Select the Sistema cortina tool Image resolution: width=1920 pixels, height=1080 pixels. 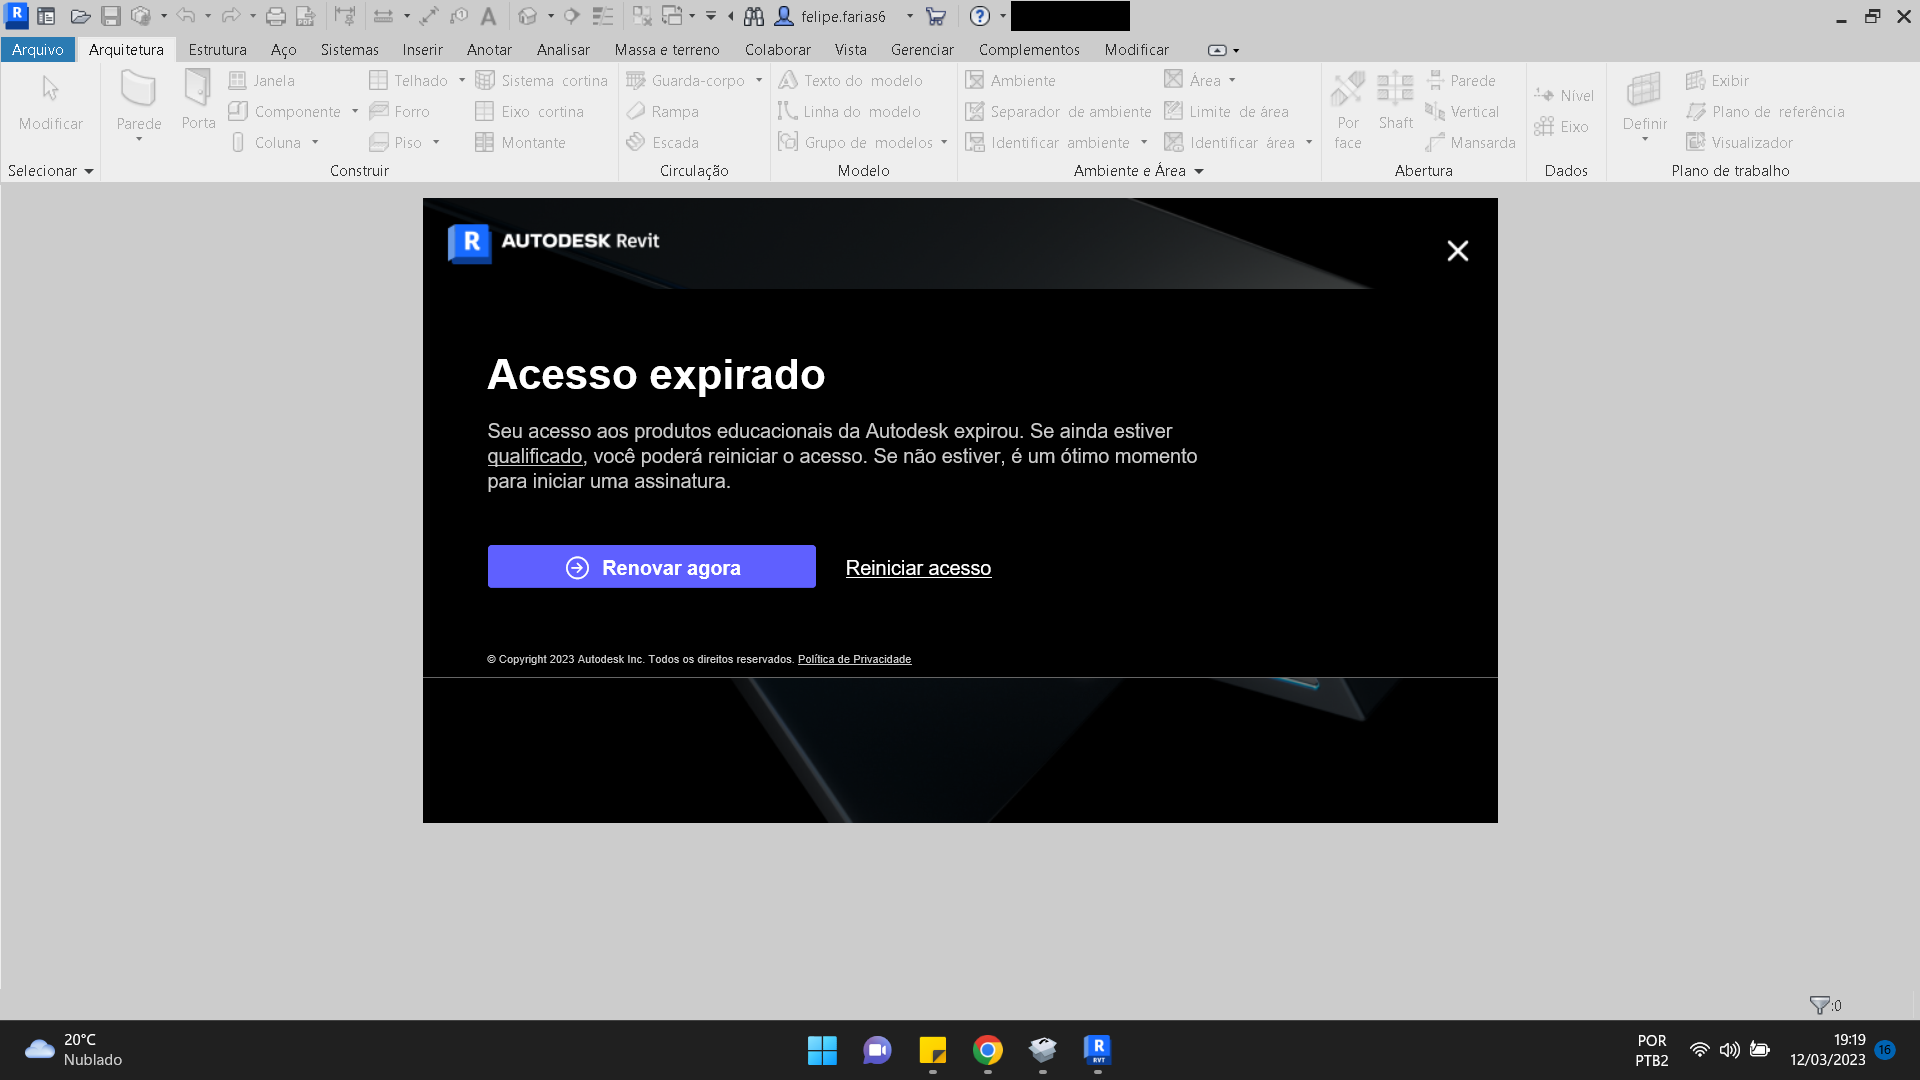542,81
